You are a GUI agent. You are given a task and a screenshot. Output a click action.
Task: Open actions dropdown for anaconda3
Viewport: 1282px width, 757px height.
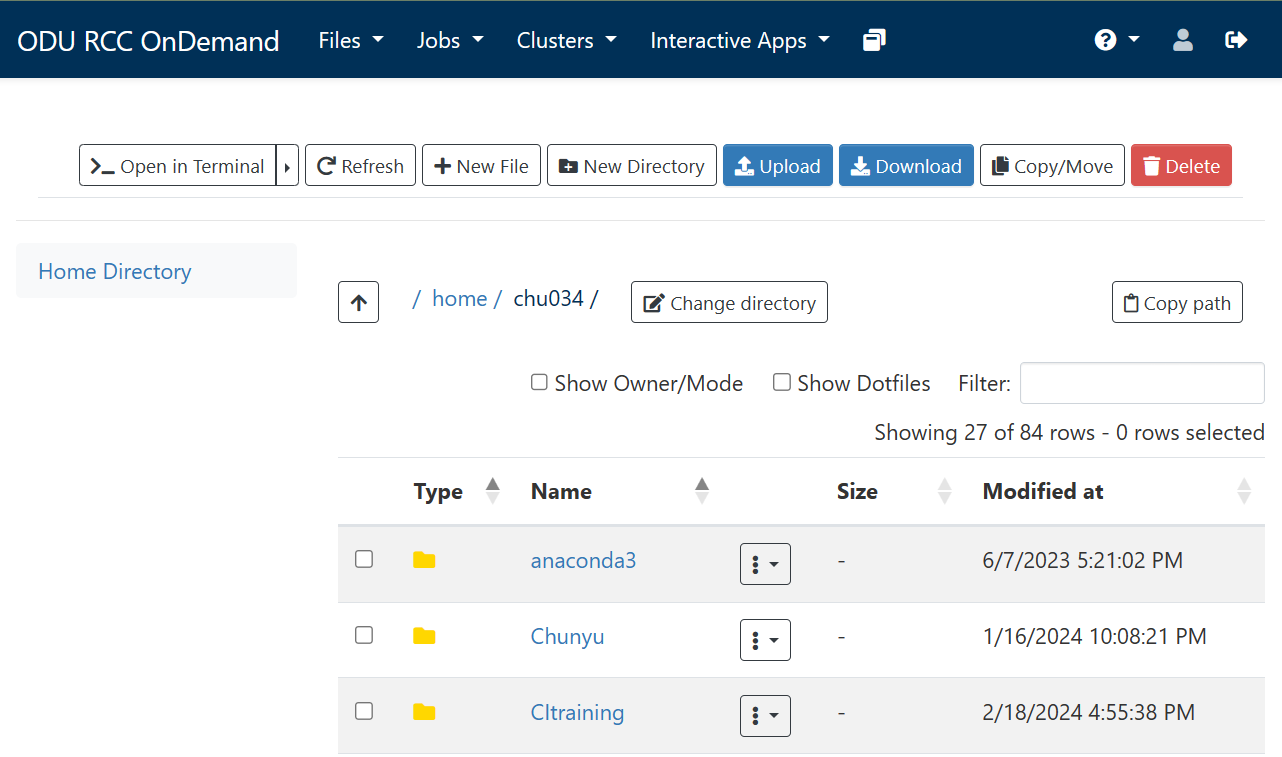point(765,564)
